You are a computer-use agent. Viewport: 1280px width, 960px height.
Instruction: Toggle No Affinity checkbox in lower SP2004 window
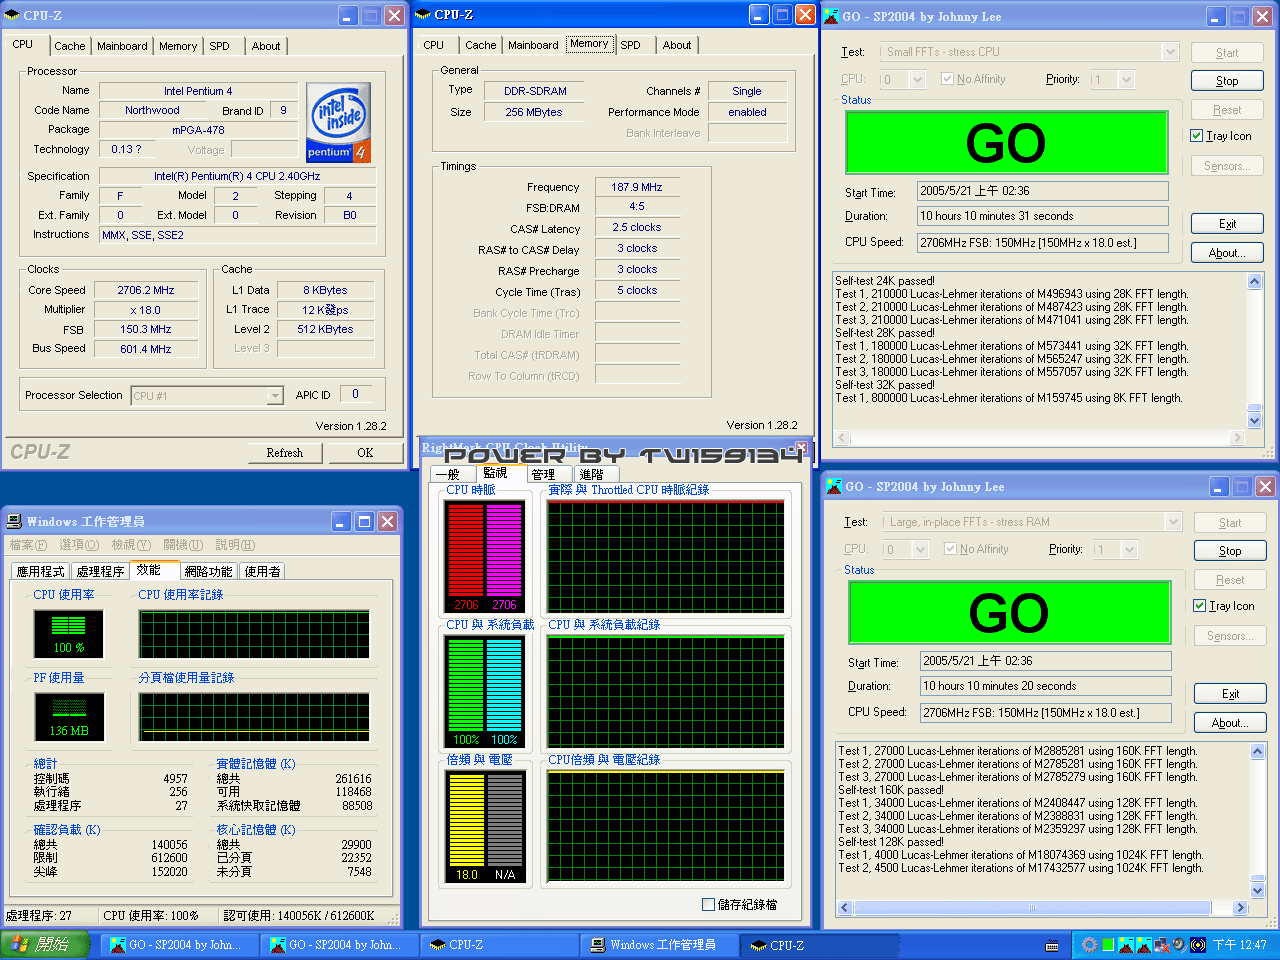[950, 549]
